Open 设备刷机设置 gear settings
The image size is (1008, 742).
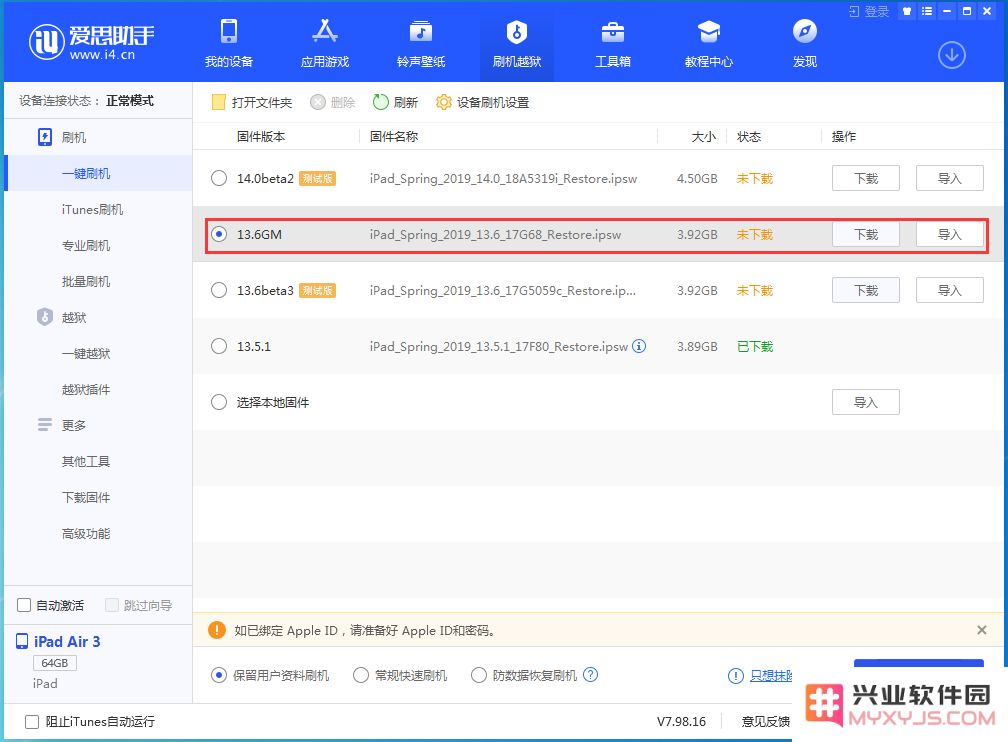pos(483,102)
